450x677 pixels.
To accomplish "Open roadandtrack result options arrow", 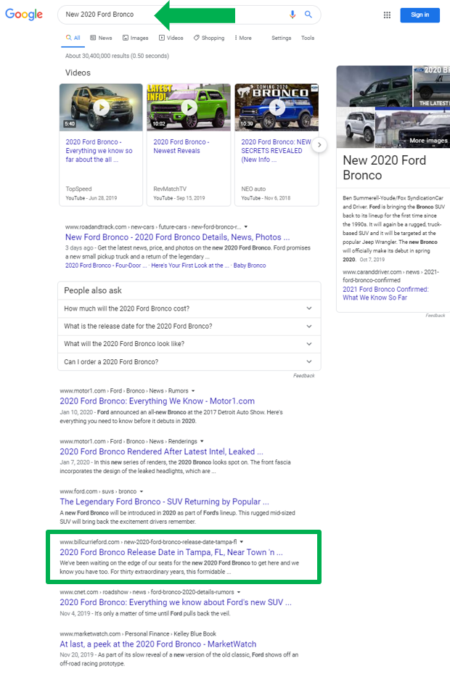I will coord(246,227).
